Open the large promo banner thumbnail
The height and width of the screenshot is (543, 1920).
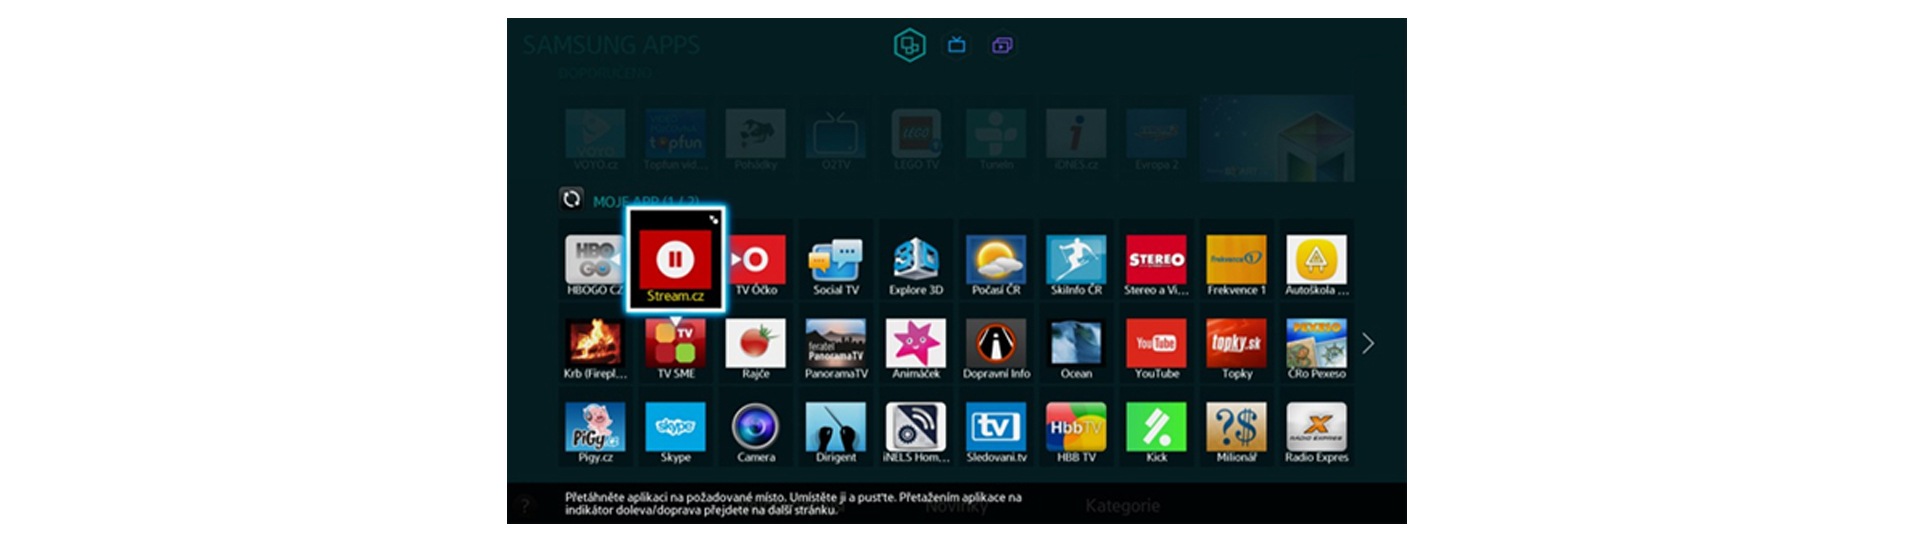[x=1277, y=137]
